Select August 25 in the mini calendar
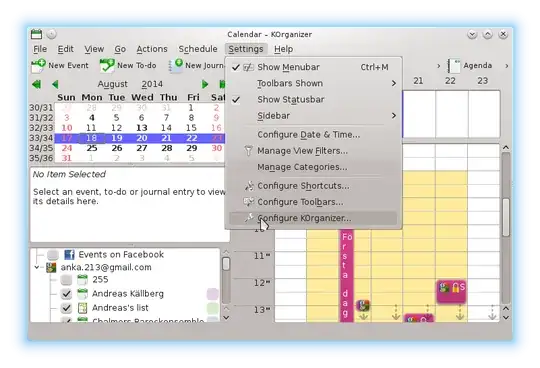 [x=91, y=148]
